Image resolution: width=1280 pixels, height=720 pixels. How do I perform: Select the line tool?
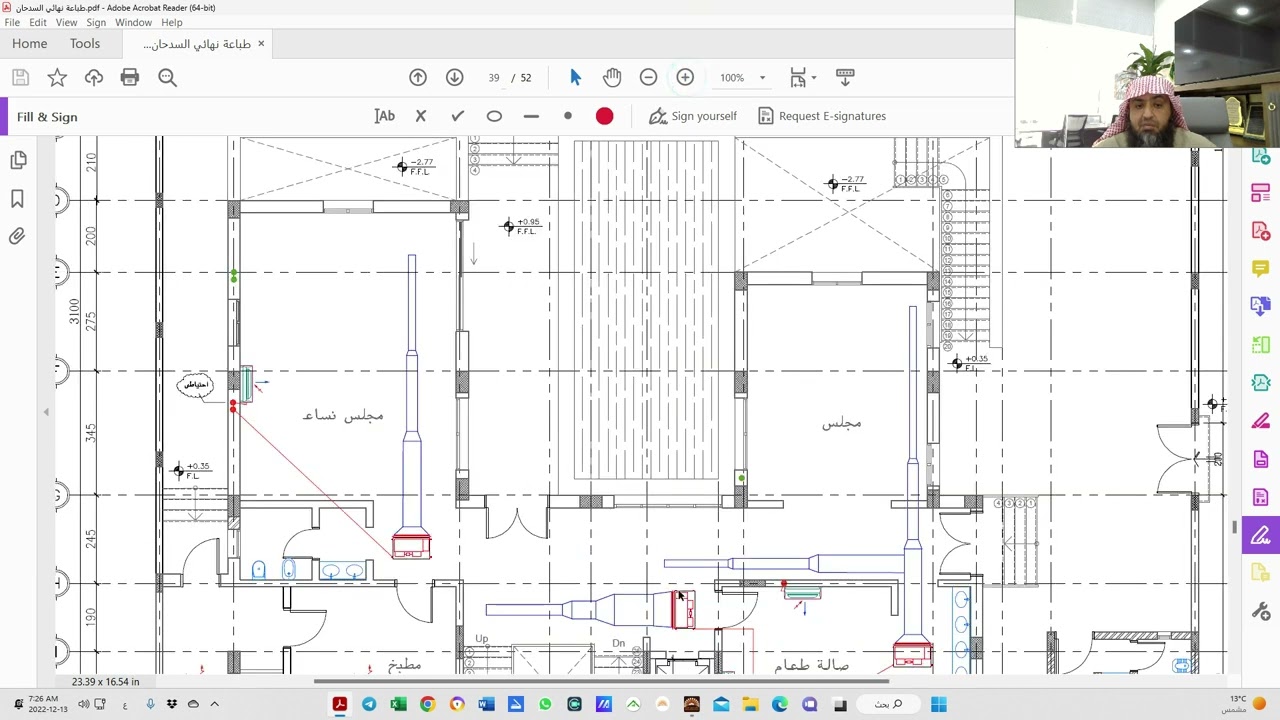[531, 116]
